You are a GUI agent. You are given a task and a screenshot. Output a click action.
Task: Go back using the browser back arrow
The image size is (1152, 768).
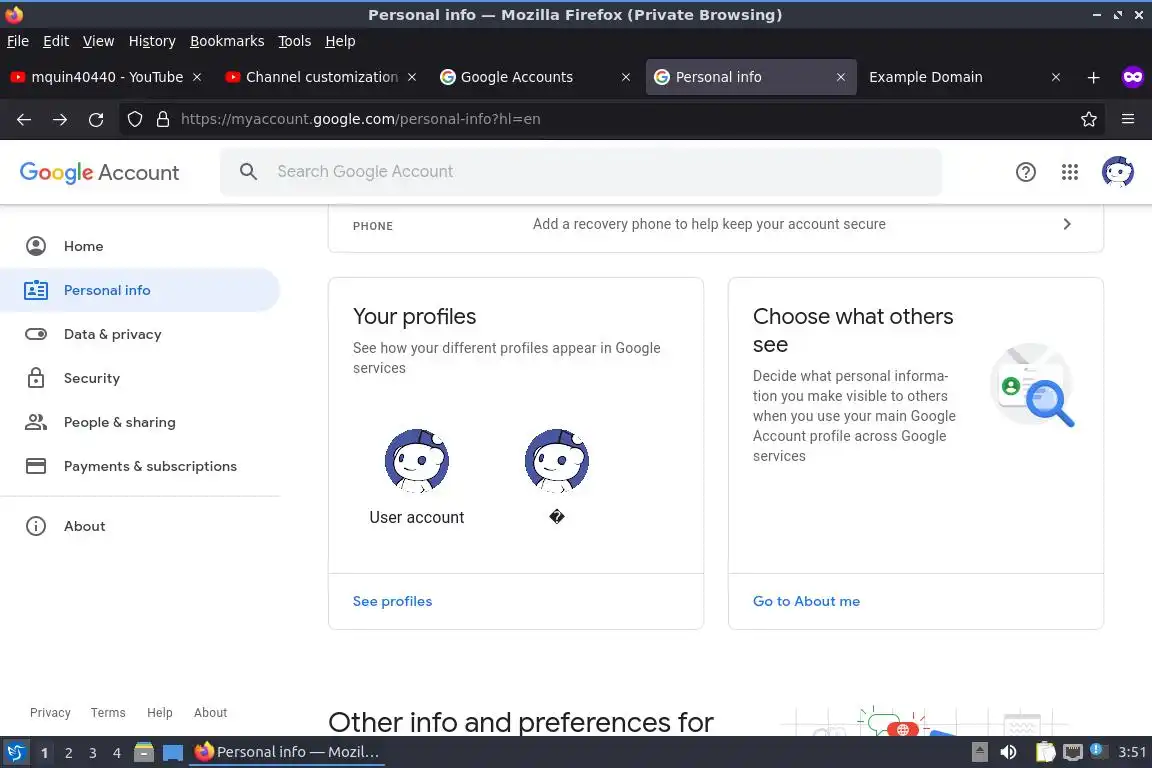click(24, 119)
